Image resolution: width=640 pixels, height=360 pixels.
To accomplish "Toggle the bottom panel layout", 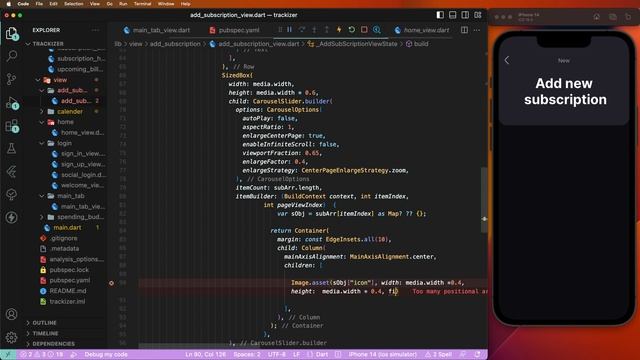I will tap(453, 15).
